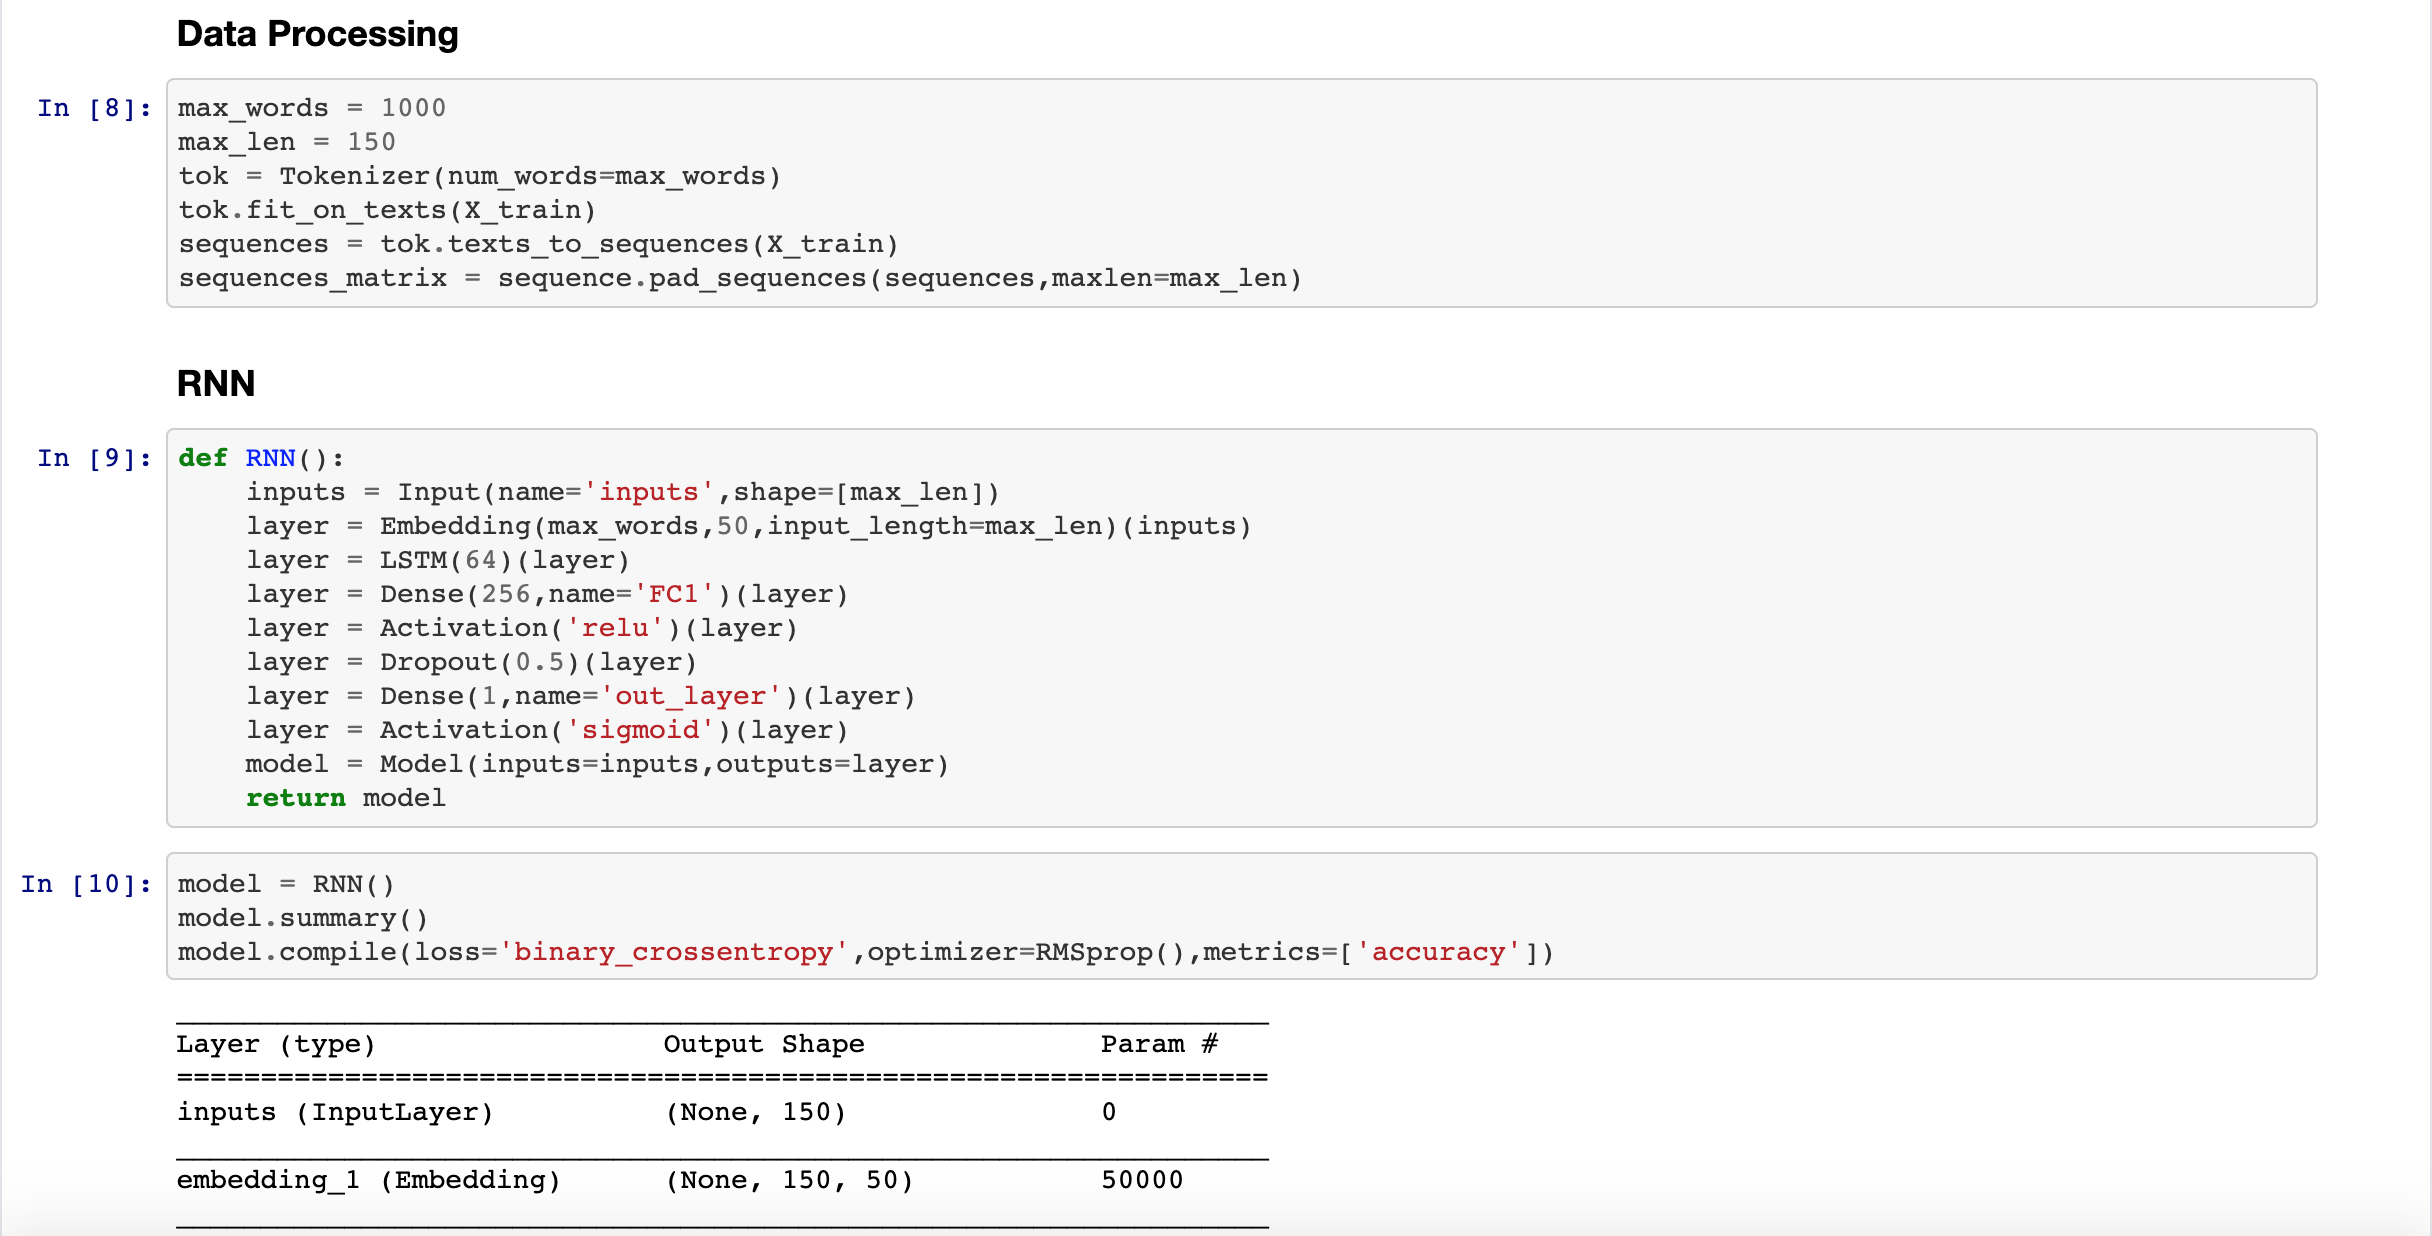Image resolution: width=2432 pixels, height=1236 pixels.
Task: Click the model.summary() line
Action: [x=303, y=918]
